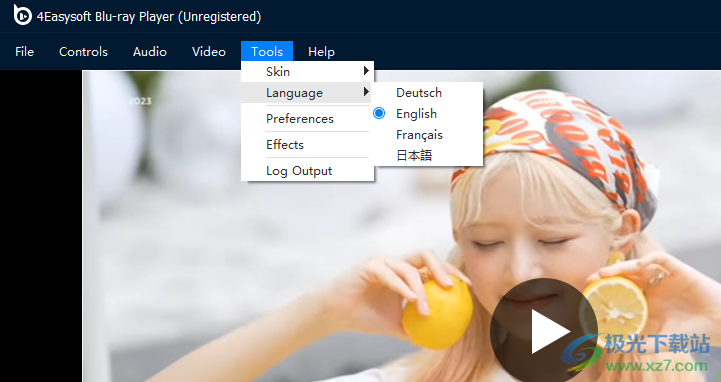721x382 pixels.
Task: Open the Help menu
Action: click(x=321, y=51)
